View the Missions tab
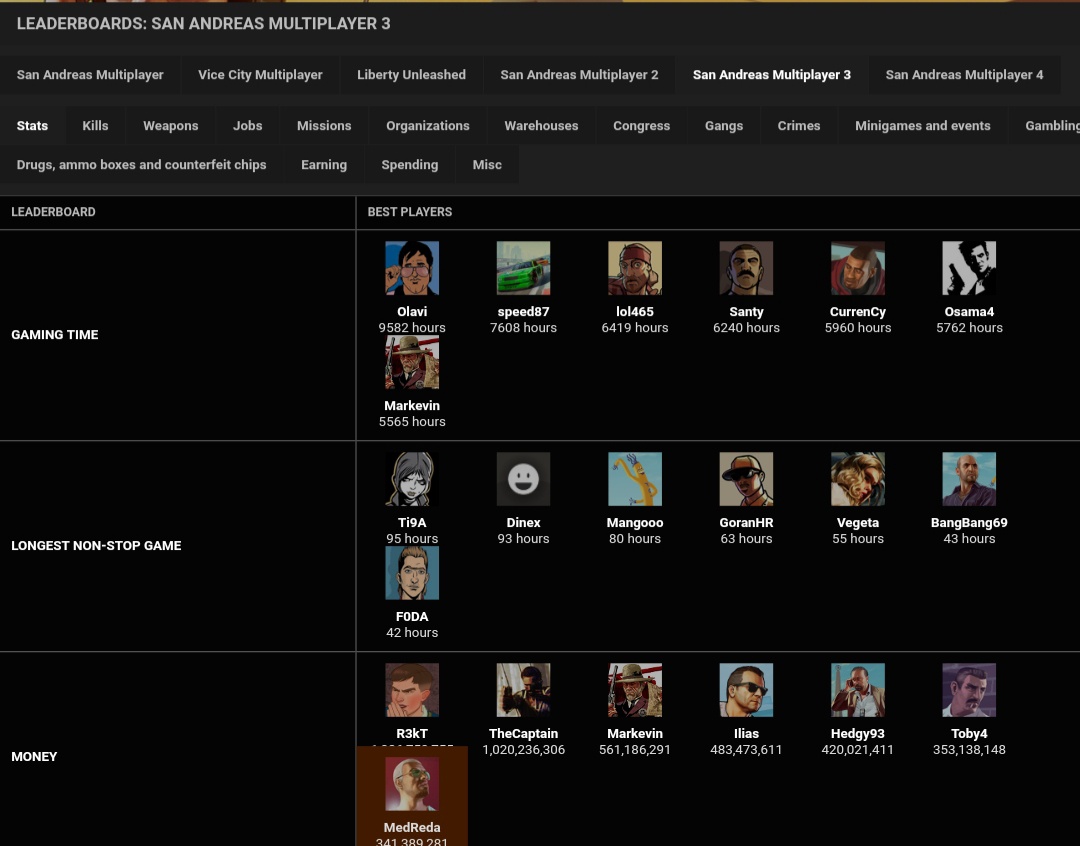This screenshot has width=1080, height=846. (324, 125)
